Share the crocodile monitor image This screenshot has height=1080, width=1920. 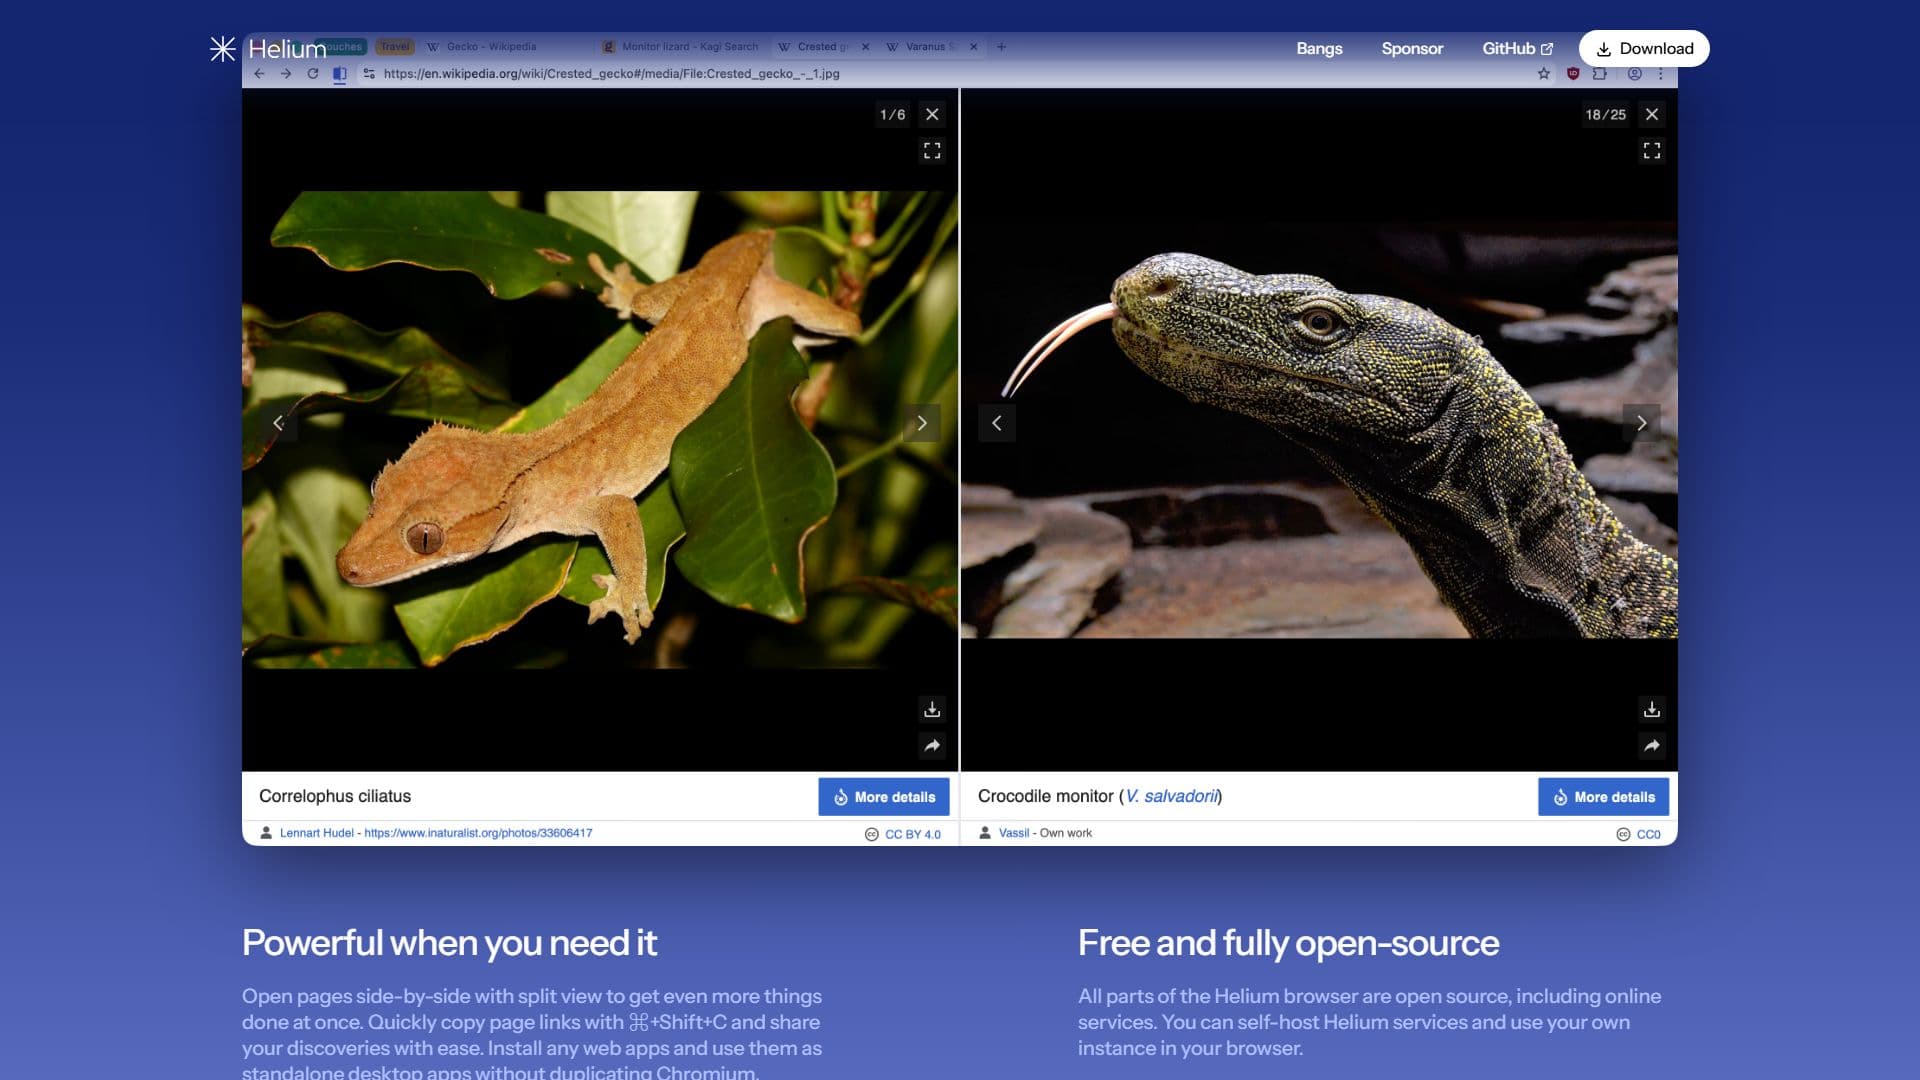[x=1652, y=745]
